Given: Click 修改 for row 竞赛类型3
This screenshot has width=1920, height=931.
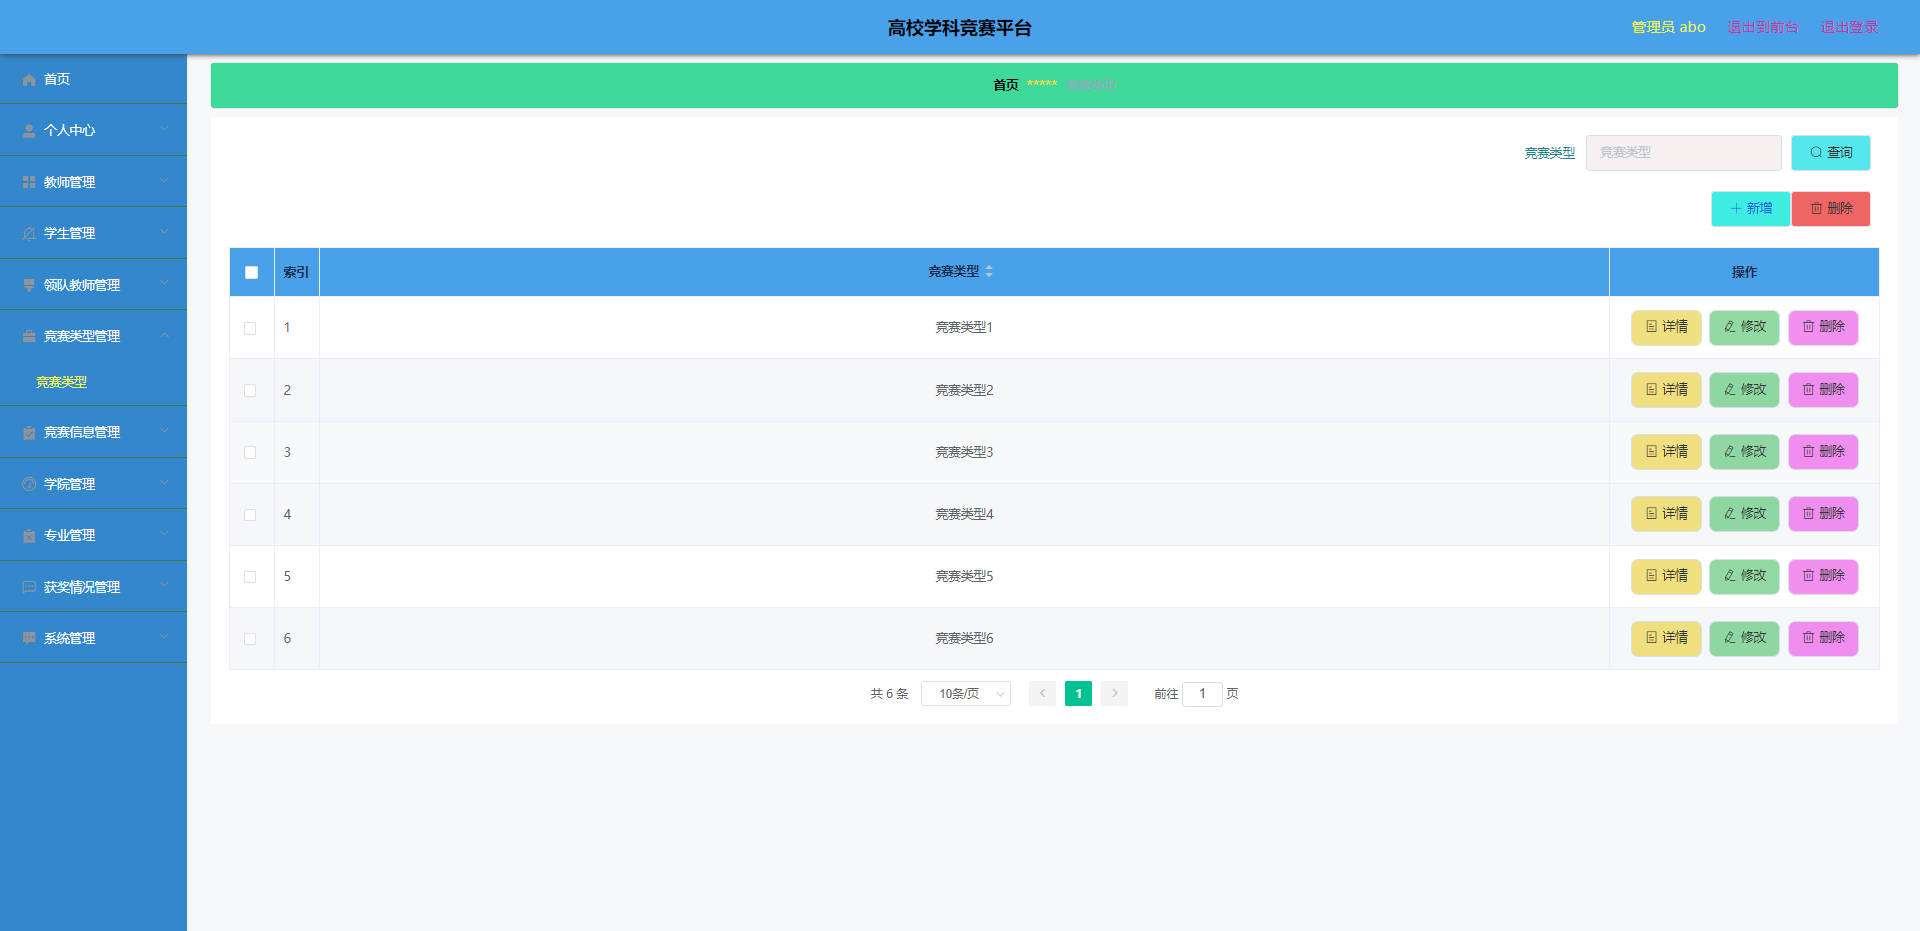Looking at the screenshot, I should point(1744,452).
